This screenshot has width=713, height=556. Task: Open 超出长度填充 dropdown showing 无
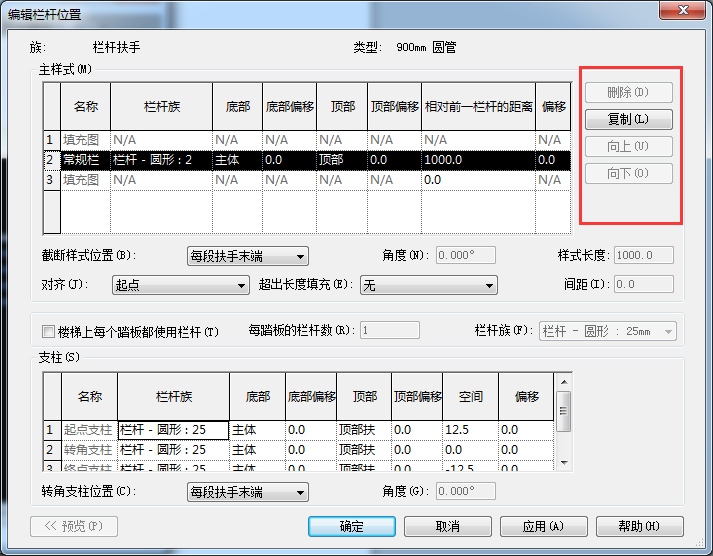click(x=428, y=285)
